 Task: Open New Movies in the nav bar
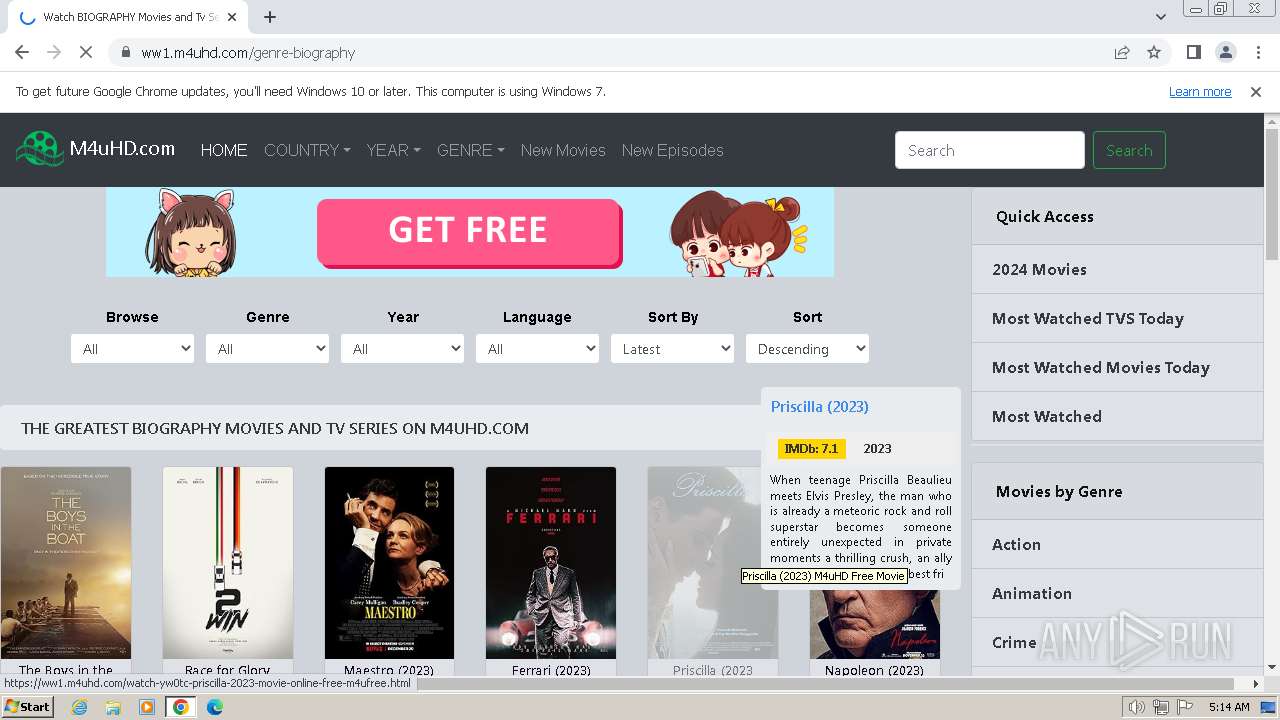point(563,150)
